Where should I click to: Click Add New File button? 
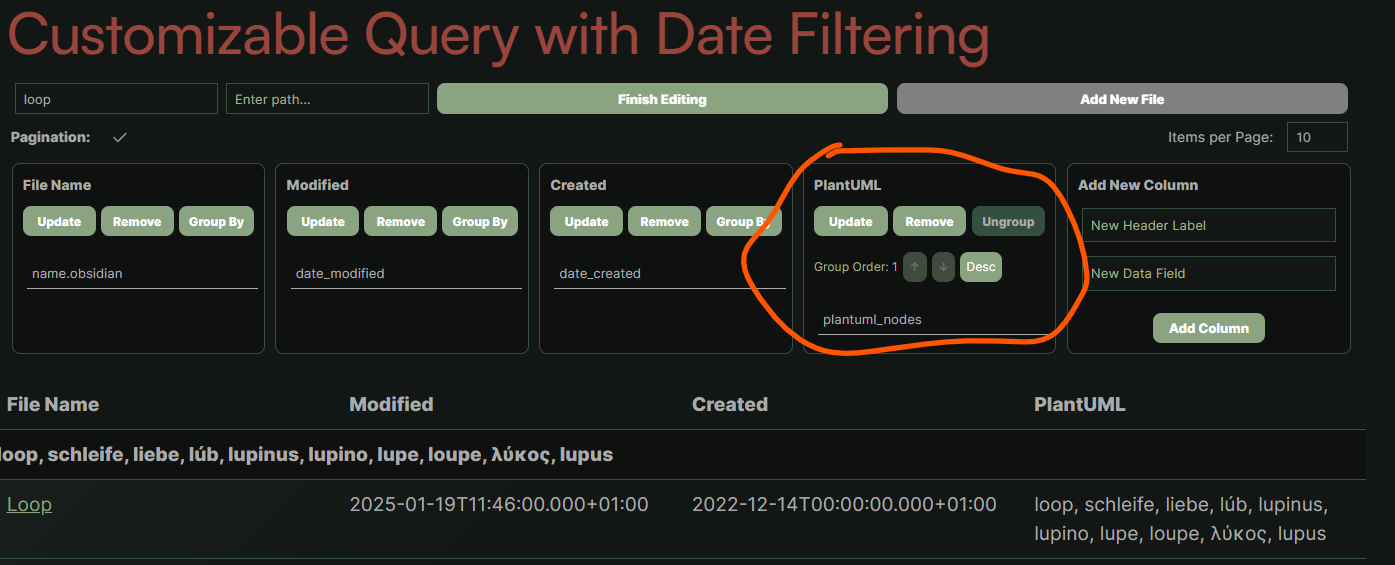[x=1121, y=99]
